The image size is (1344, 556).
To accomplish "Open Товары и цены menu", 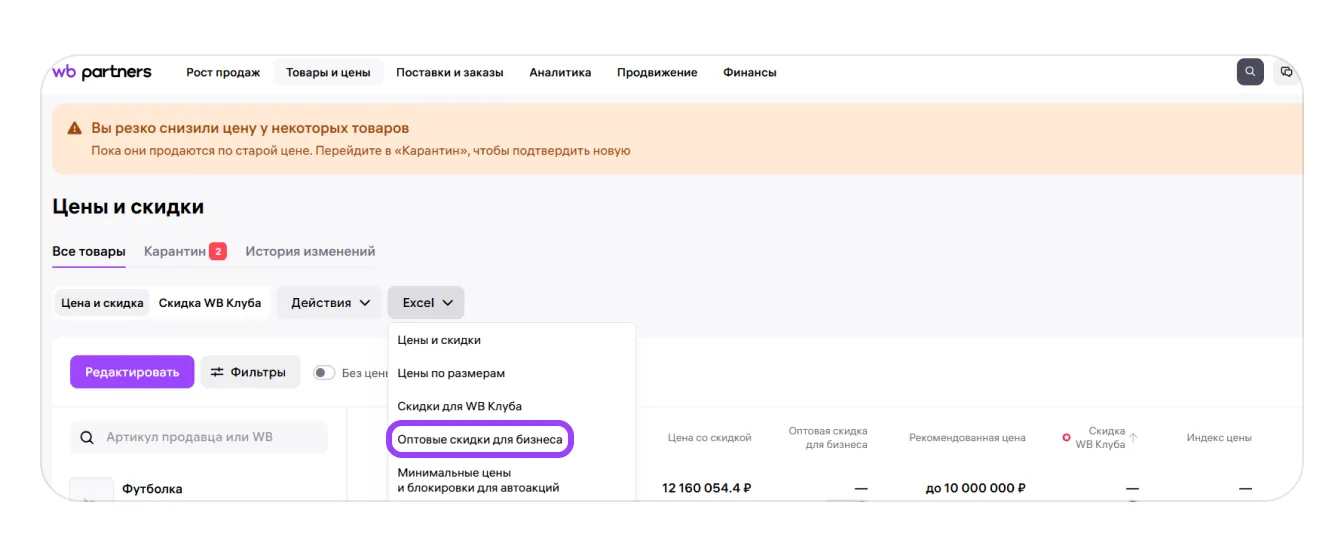I will click(328, 72).
